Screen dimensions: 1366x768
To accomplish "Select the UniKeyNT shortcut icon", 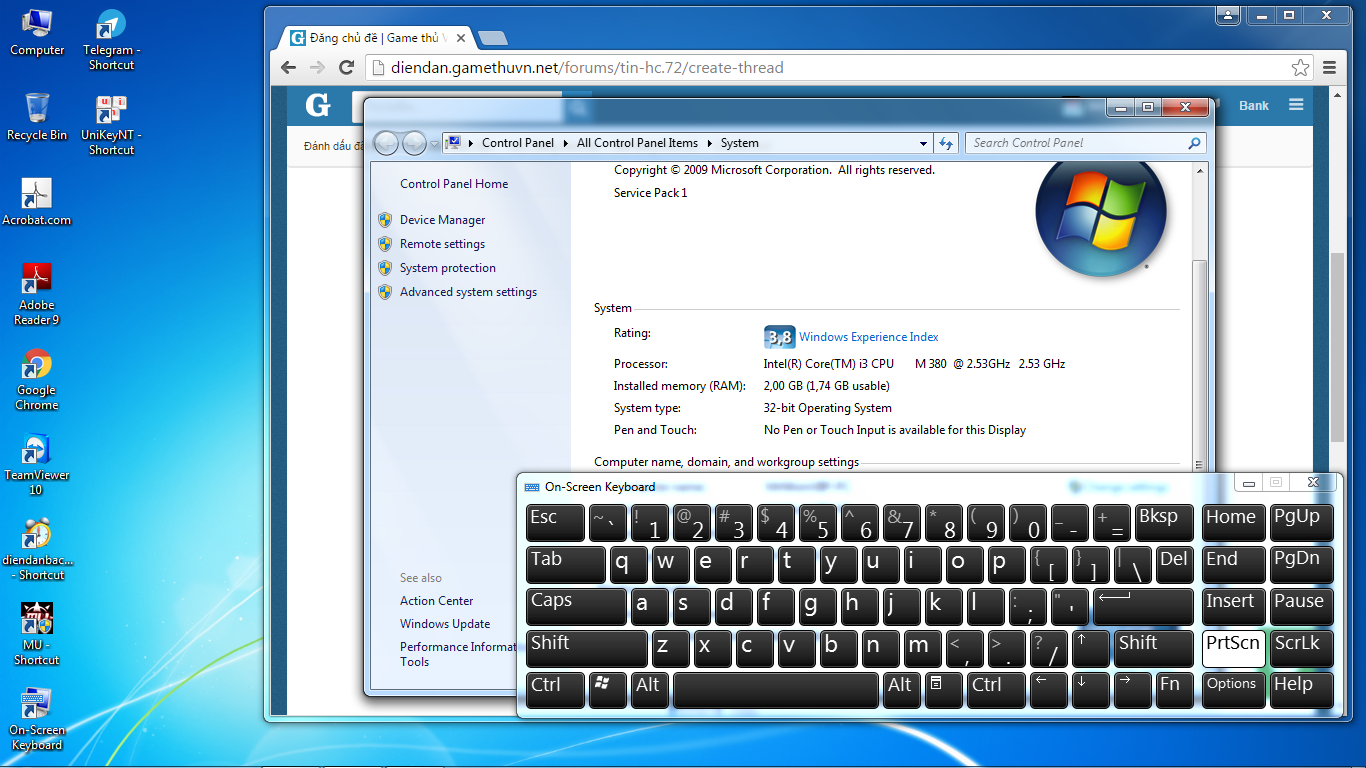I will (111, 125).
